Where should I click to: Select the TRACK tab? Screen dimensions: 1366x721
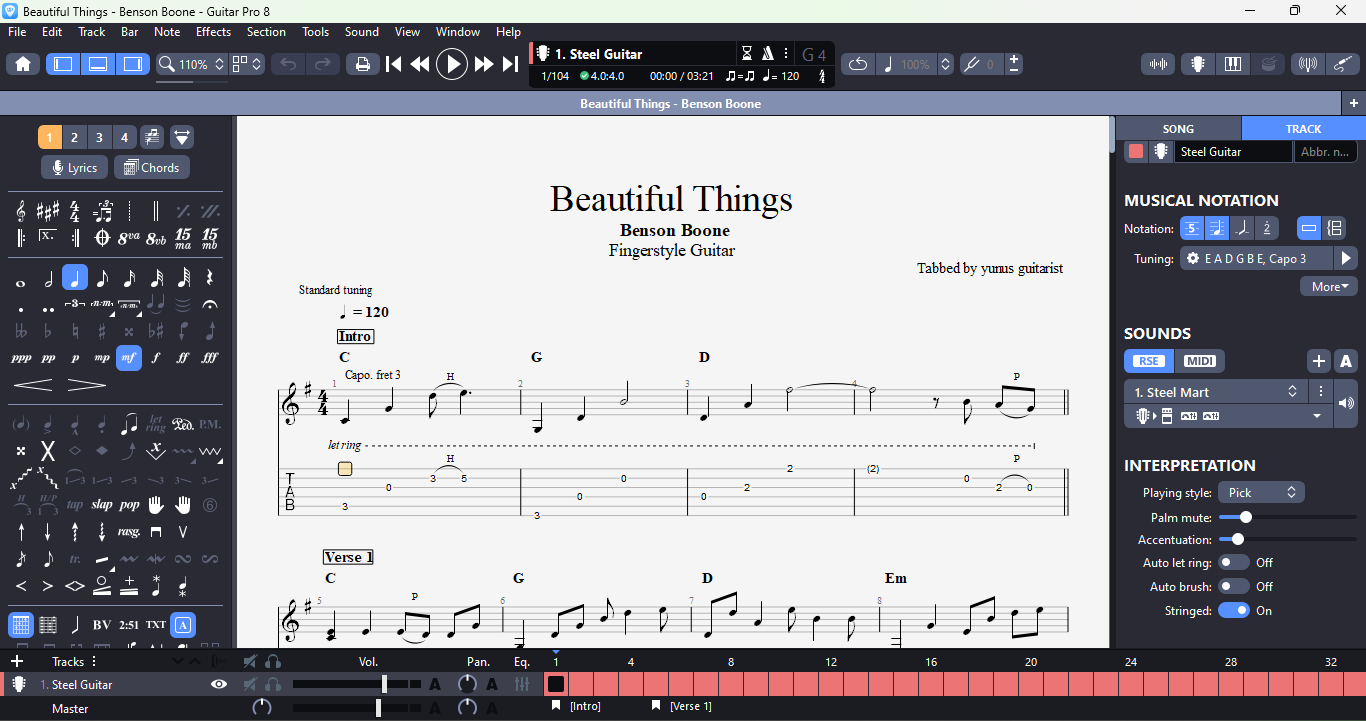[x=1303, y=129]
